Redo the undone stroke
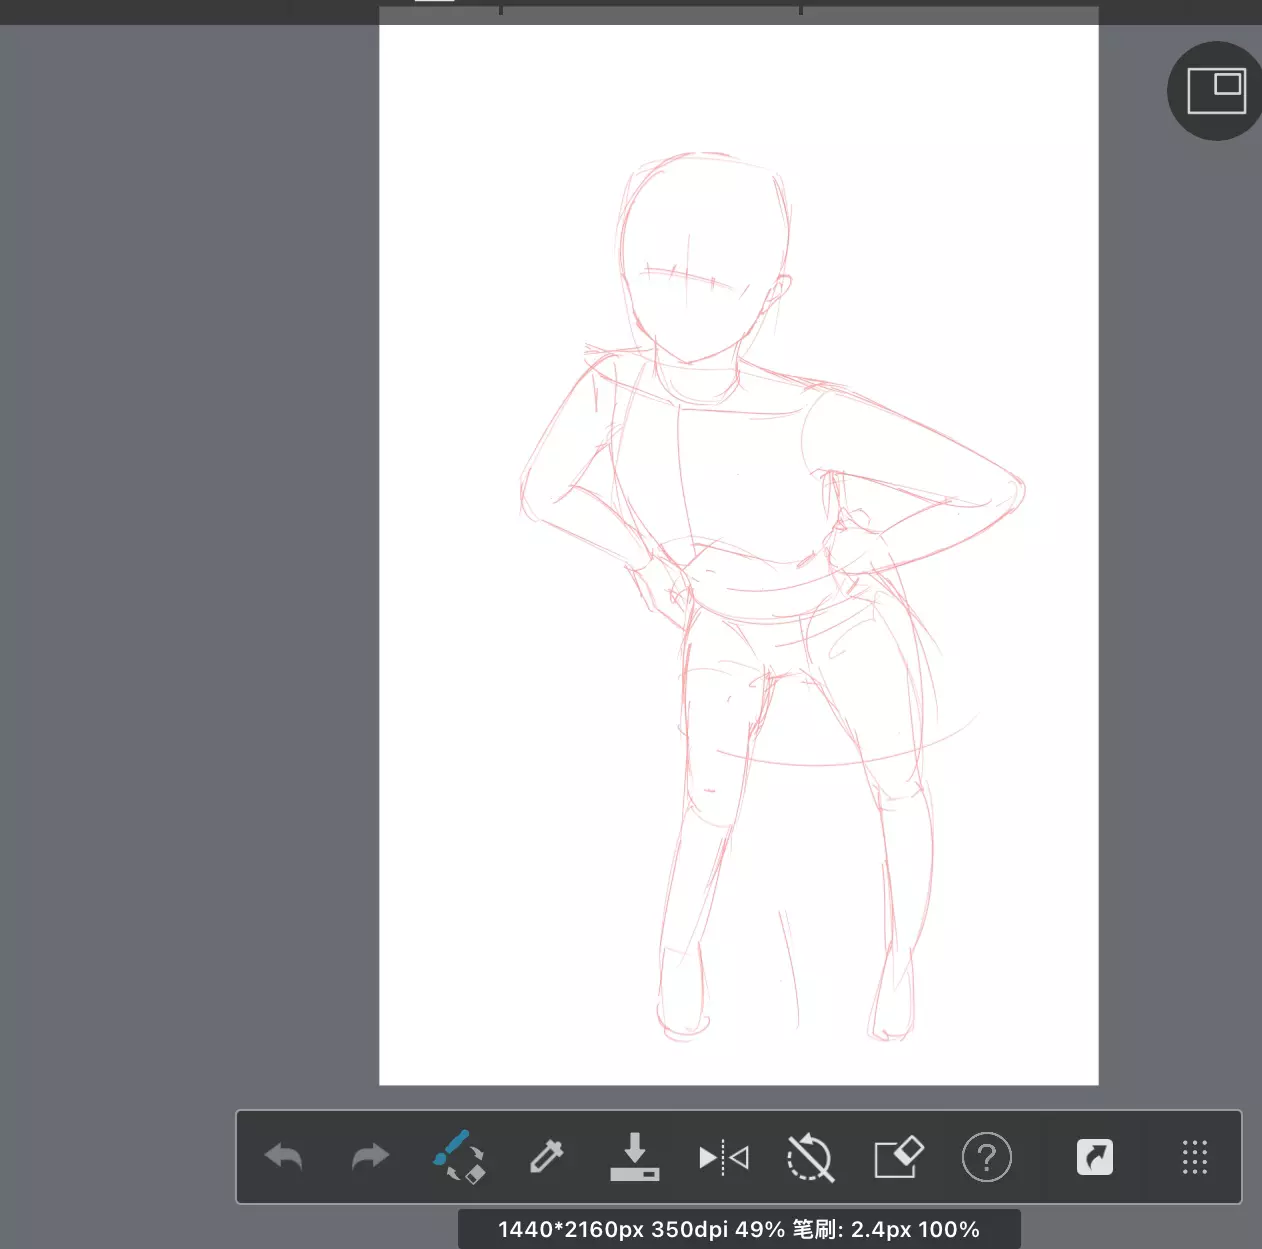This screenshot has width=1262, height=1249. pyautogui.click(x=370, y=1158)
